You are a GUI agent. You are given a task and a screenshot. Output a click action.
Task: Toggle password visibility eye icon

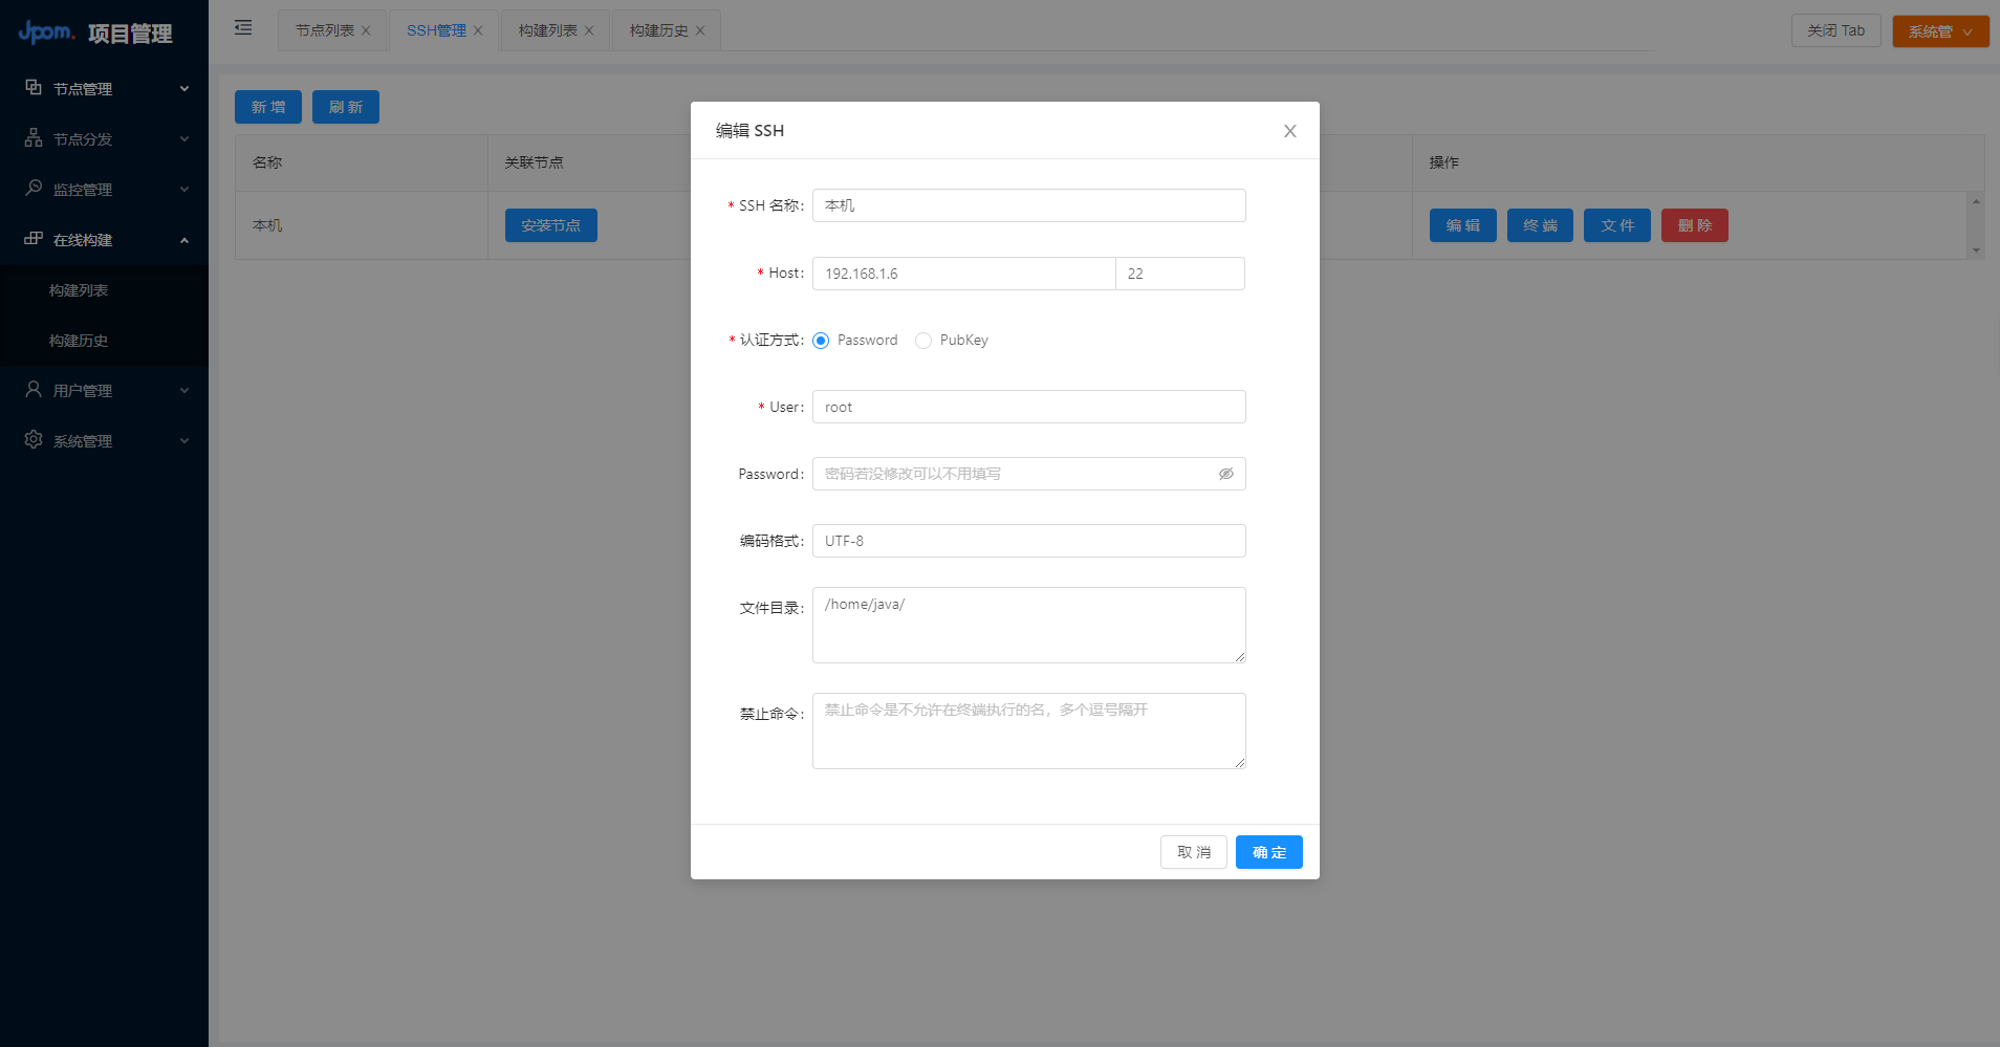click(x=1226, y=474)
